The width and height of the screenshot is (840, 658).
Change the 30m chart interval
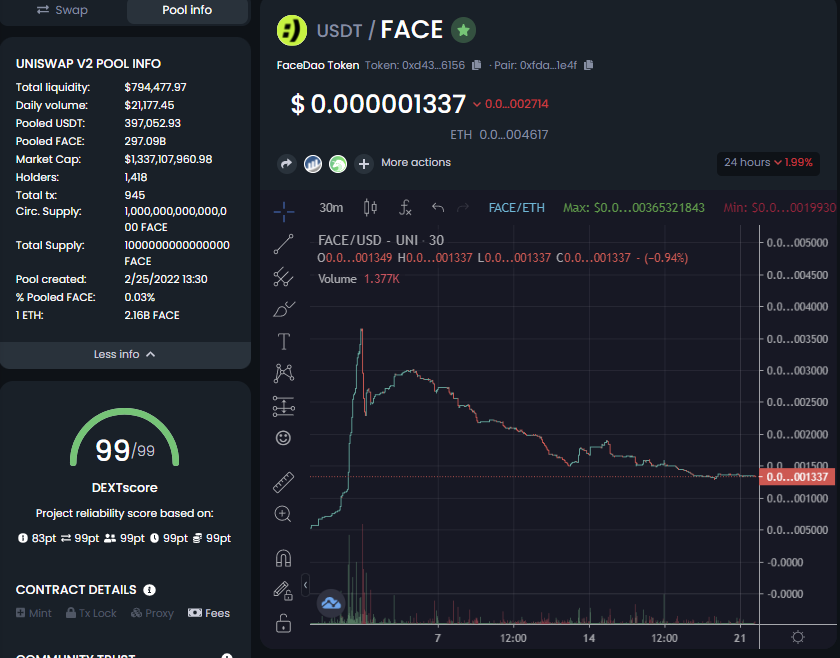(331, 207)
